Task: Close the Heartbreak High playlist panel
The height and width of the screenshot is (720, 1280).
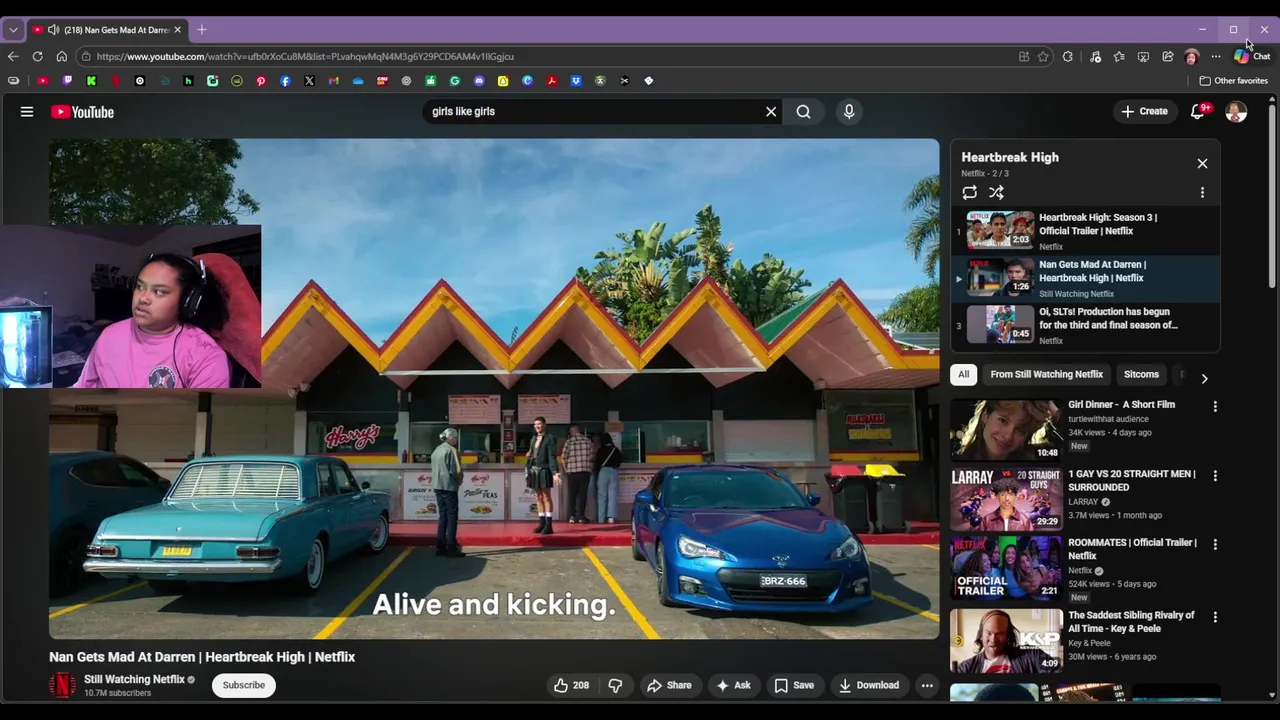Action: coord(1202,163)
